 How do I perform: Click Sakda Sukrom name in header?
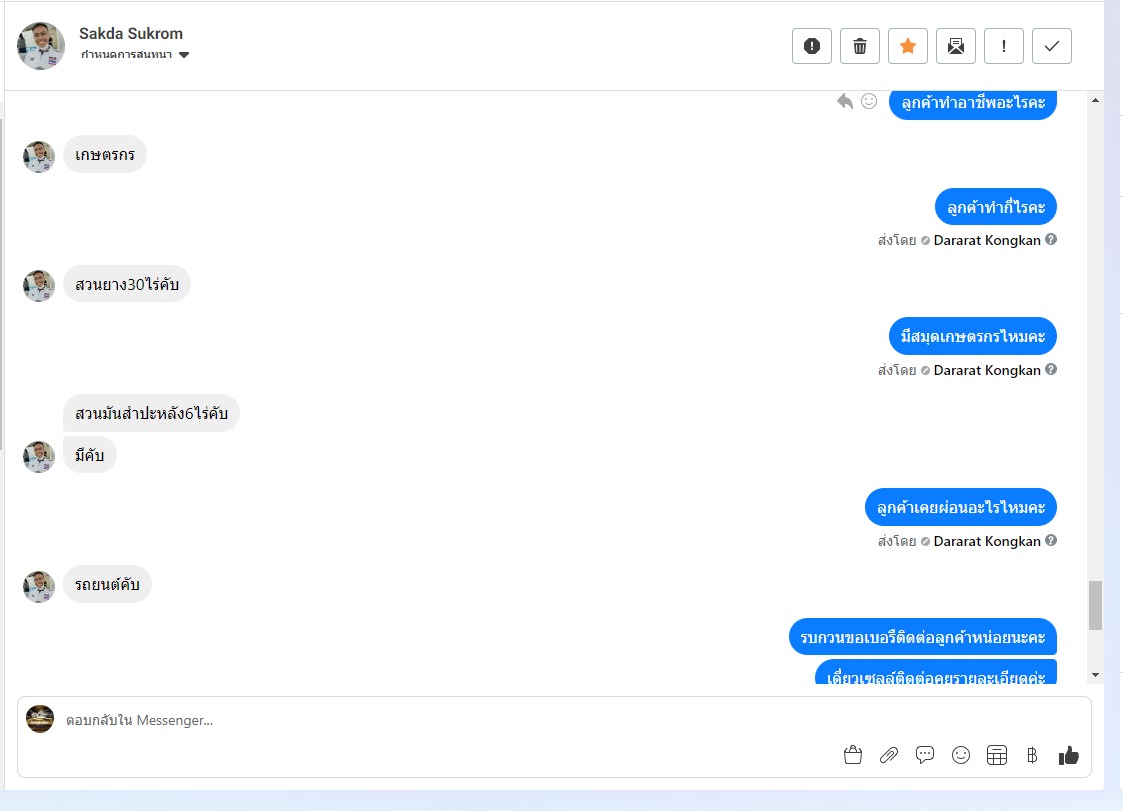130,34
